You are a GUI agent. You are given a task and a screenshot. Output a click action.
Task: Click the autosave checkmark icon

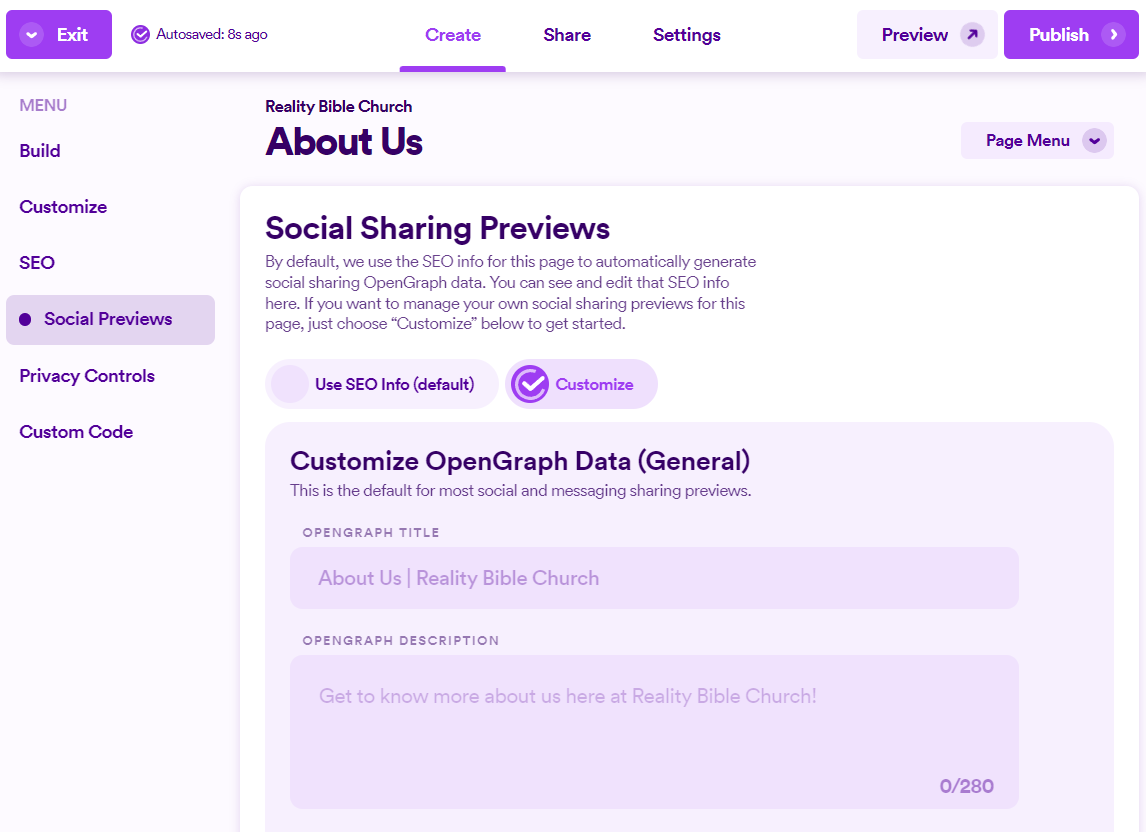pyautogui.click(x=140, y=33)
